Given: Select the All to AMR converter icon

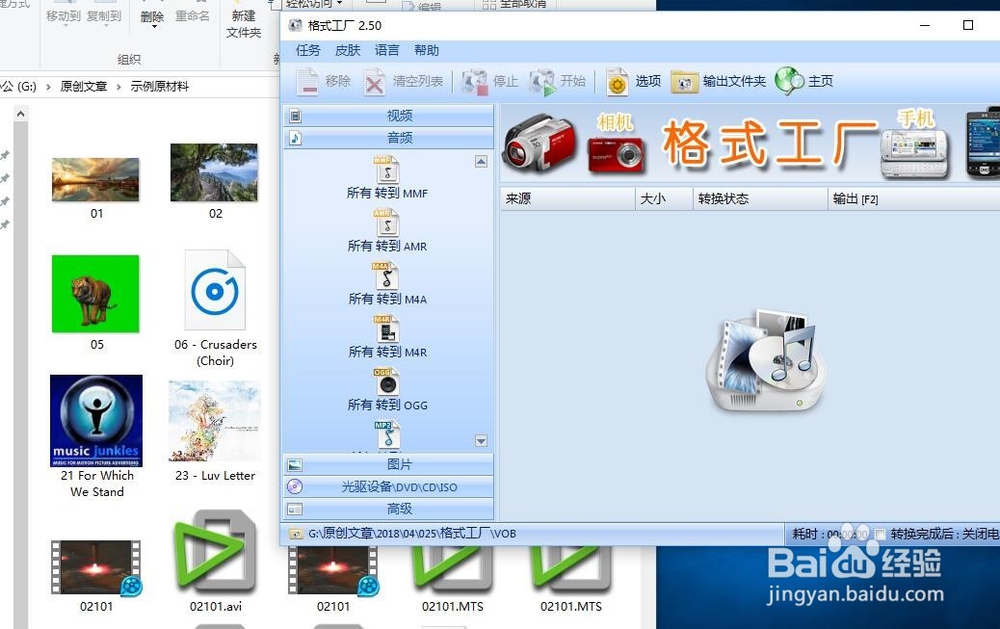Looking at the screenshot, I should pyautogui.click(x=386, y=223).
